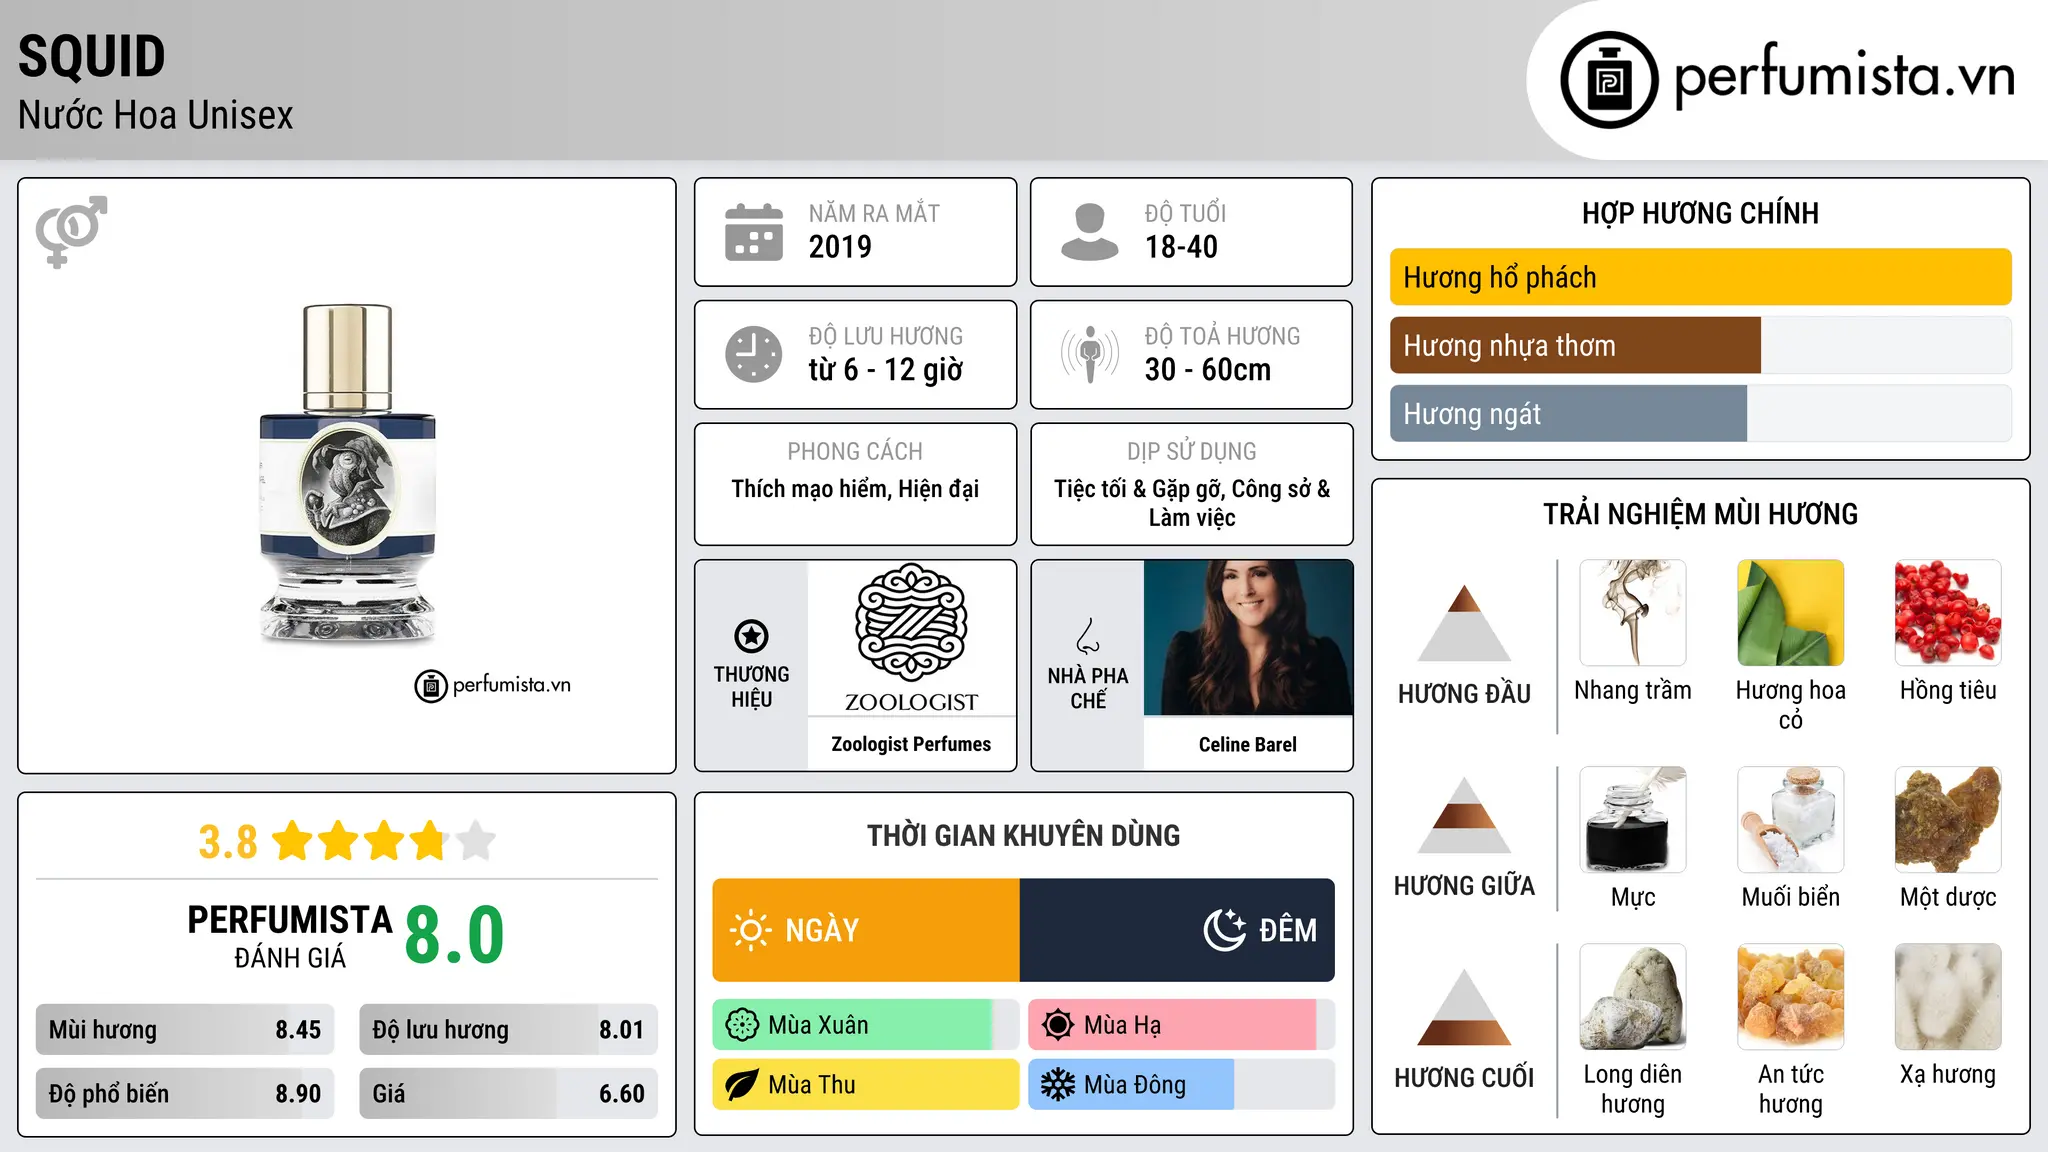Click the Hương giữa pyramid icon
The height and width of the screenshot is (1152, 2048).
[x=1464, y=815]
